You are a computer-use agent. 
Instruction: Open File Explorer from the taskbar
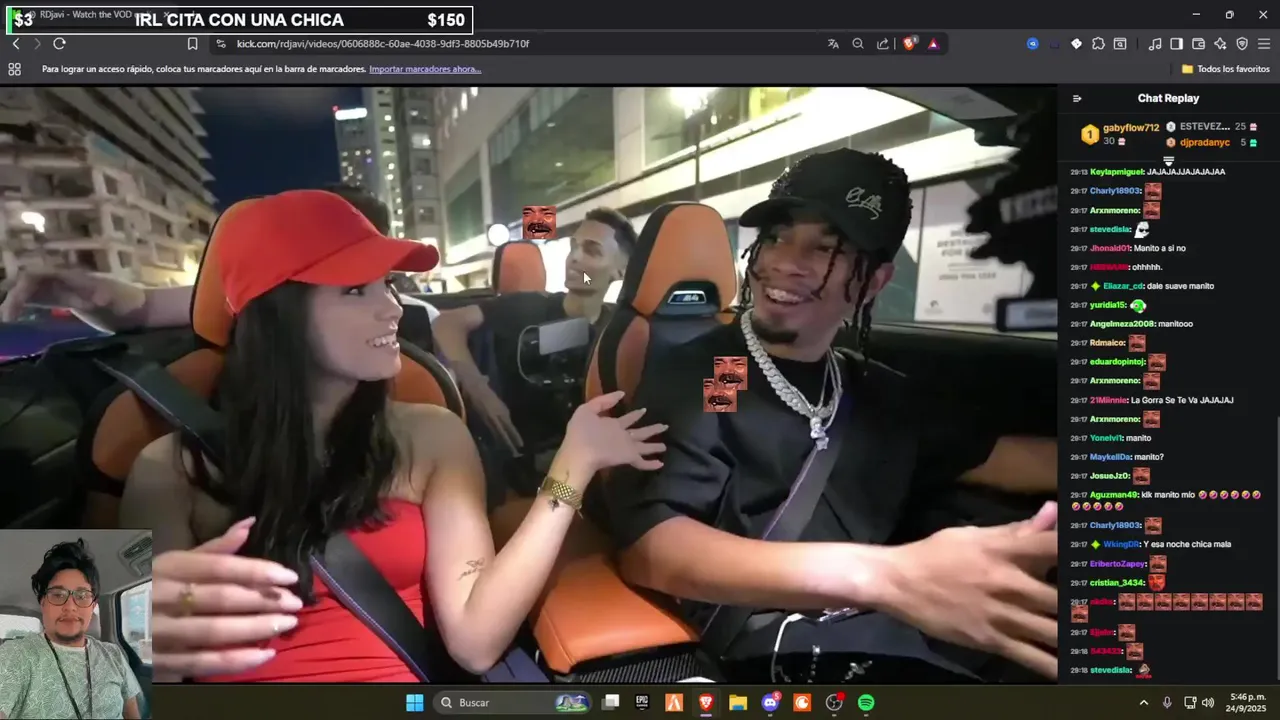click(x=738, y=703)
